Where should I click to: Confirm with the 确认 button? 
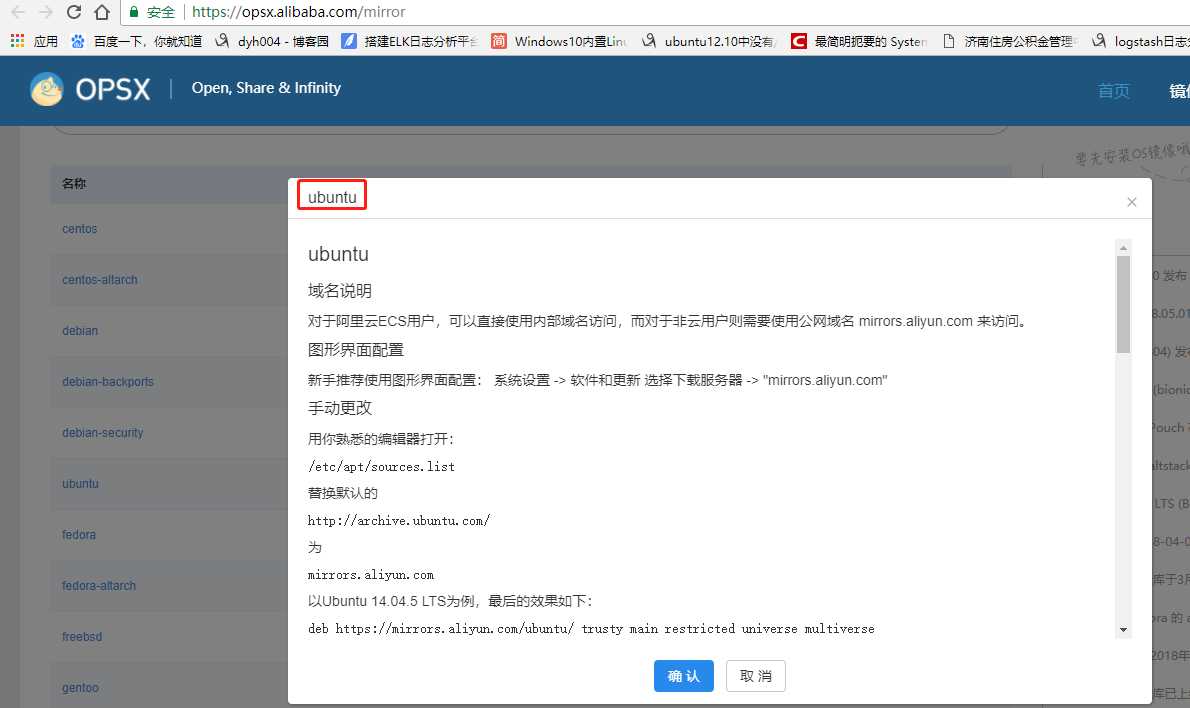point(683,675)
